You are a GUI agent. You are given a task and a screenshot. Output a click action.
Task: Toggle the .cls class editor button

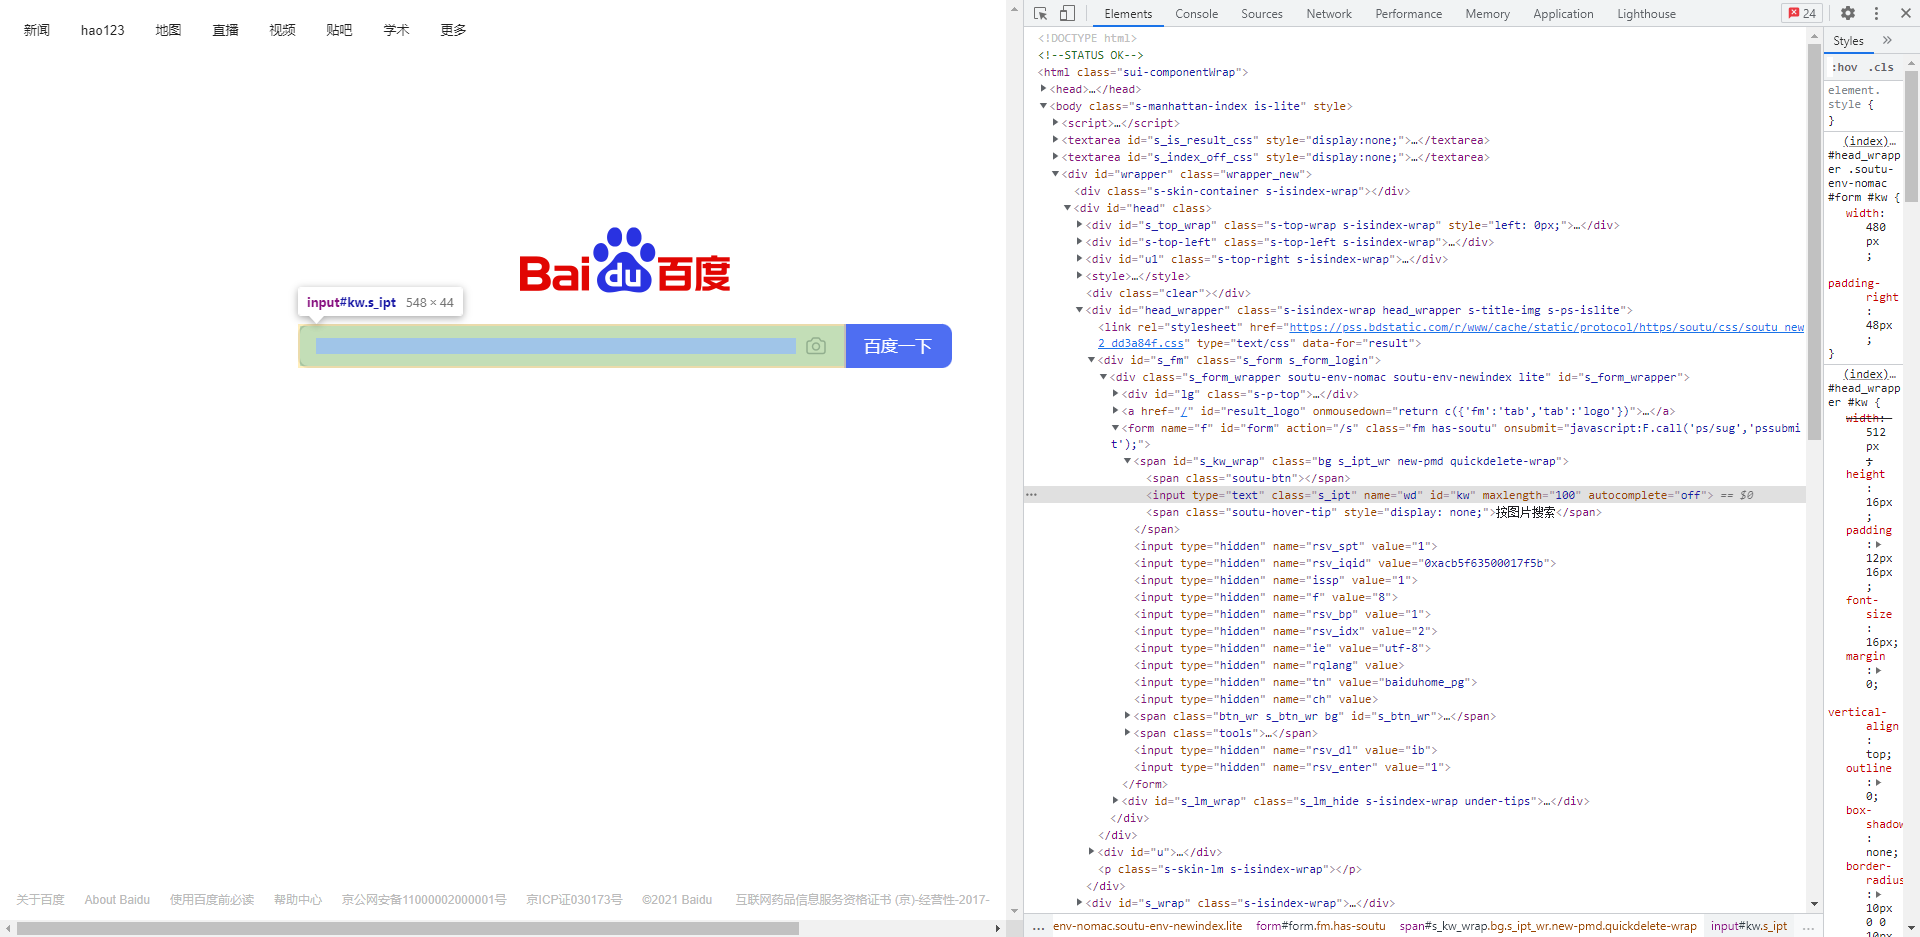(x=1881, y=68)
